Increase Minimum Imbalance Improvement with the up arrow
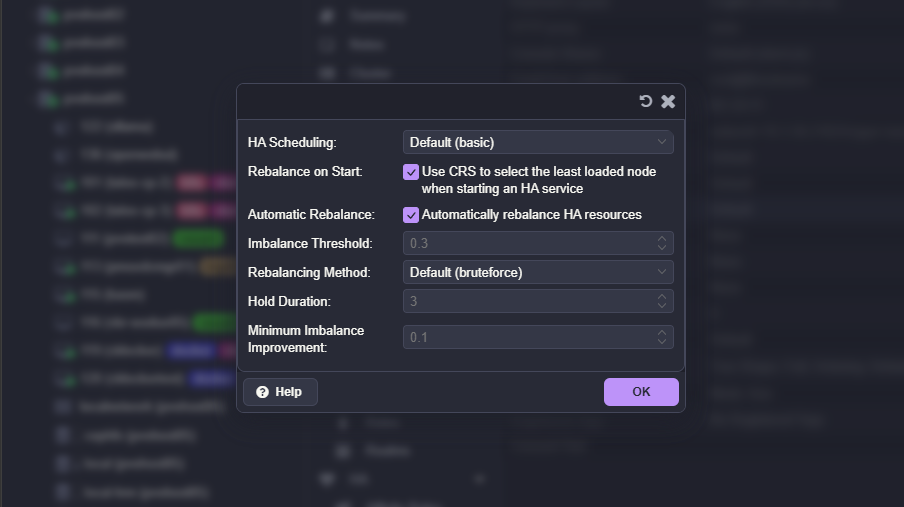This screenshot has width=904, height=507. coord(661,332)
